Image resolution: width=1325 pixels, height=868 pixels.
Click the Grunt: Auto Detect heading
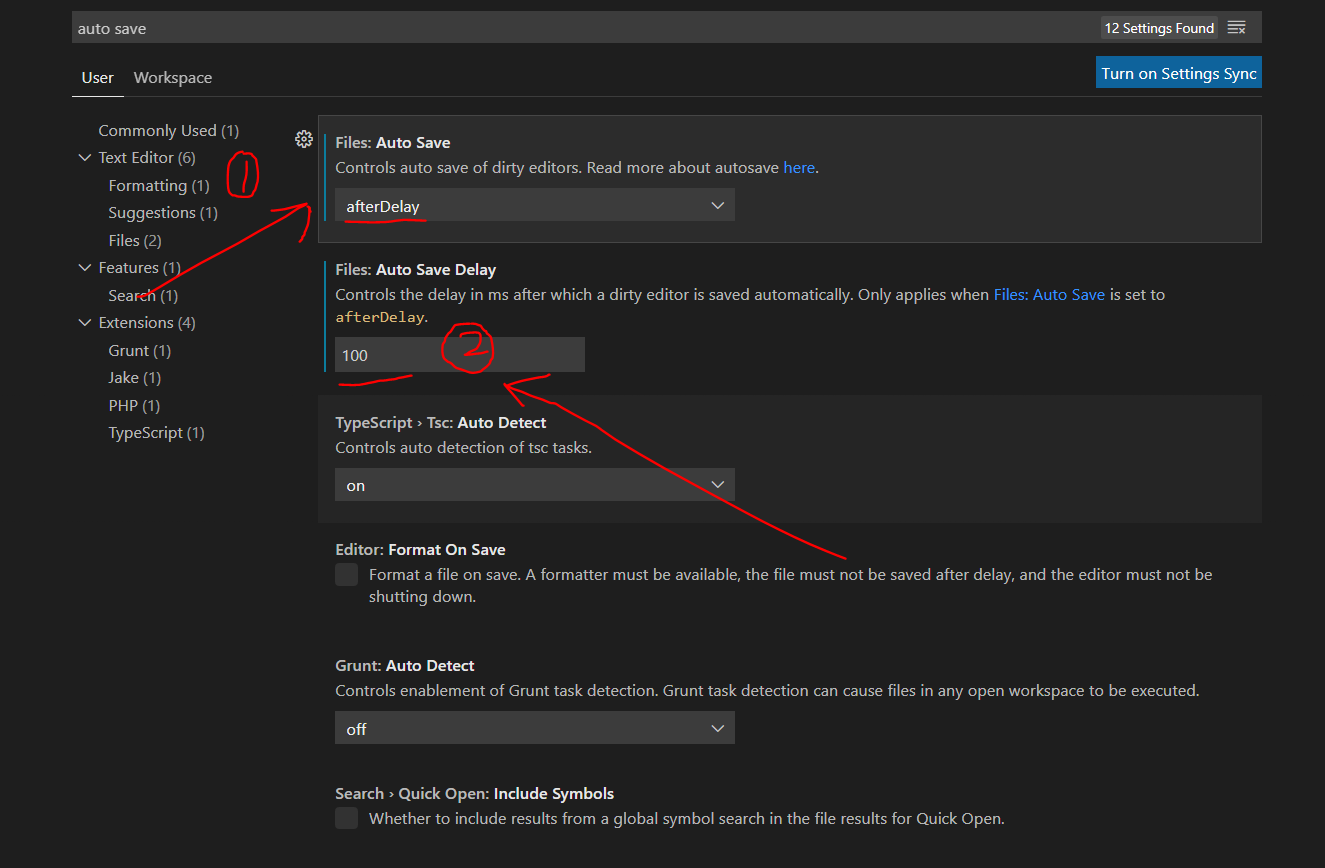pyautogui.click(x=405, y=665)
